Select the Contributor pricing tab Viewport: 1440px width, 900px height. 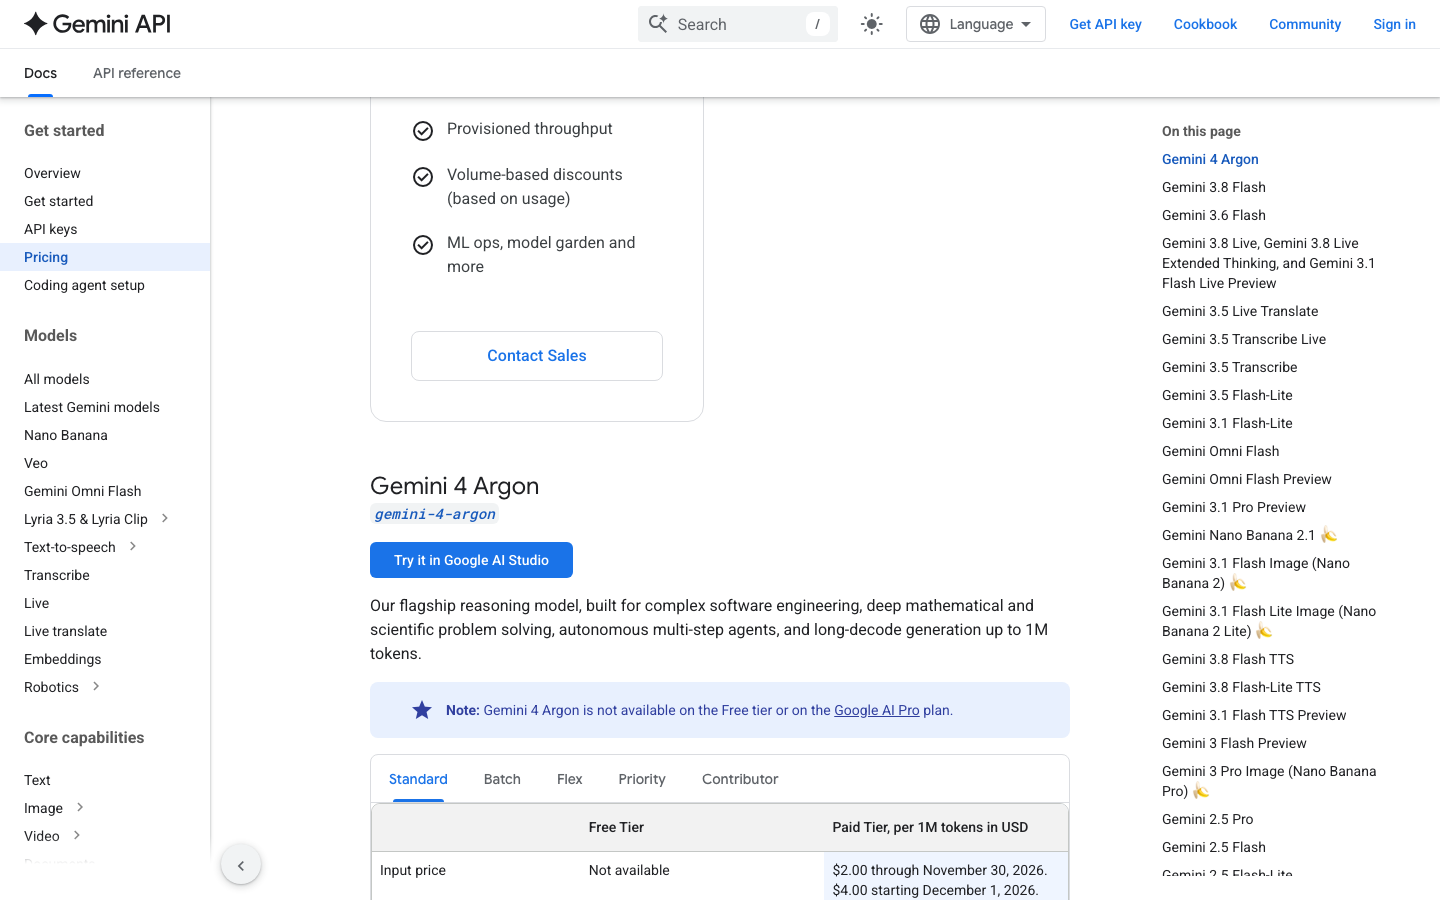[x=740, y=779]
